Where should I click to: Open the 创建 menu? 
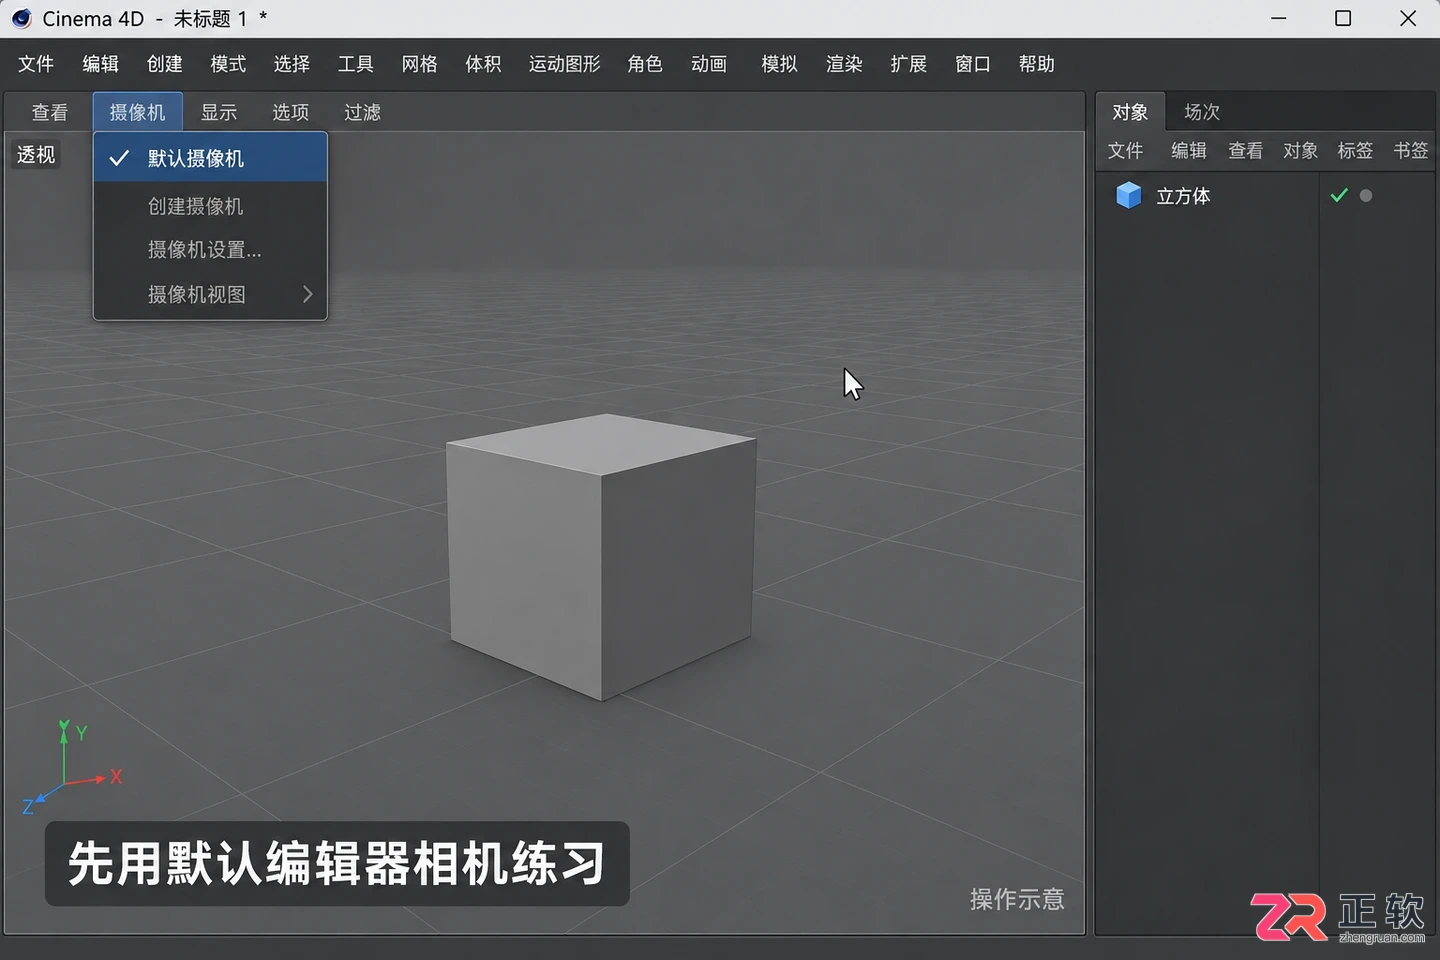[164, 64]
